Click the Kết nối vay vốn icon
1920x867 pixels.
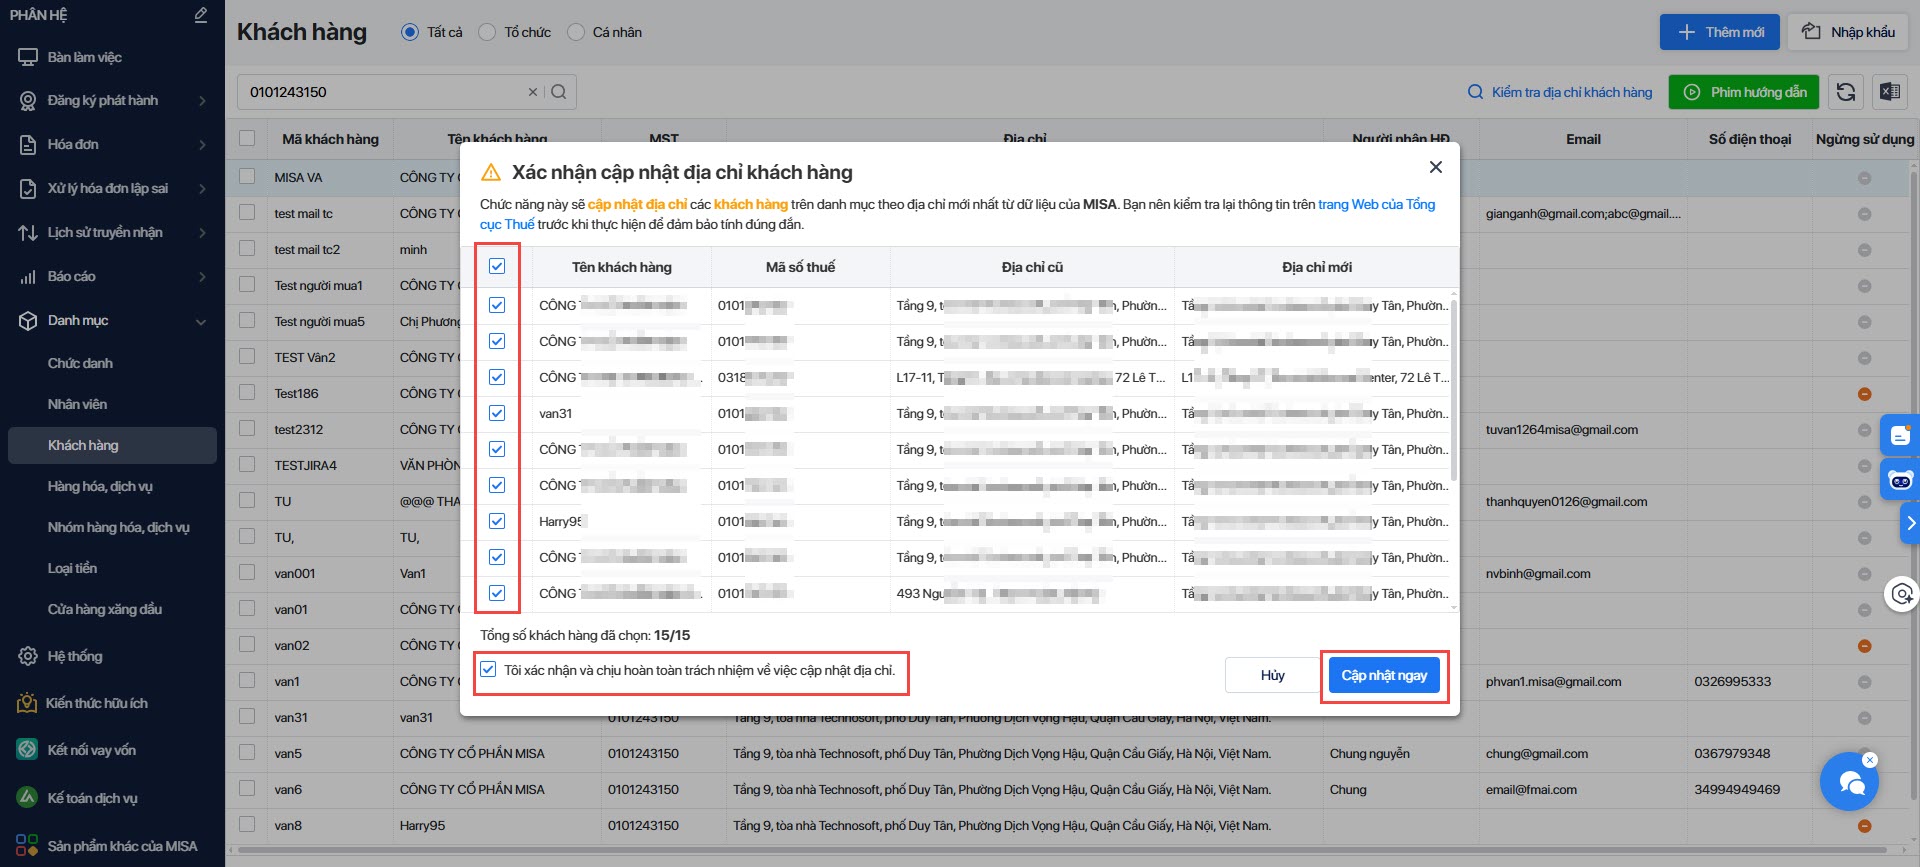(x=28, y=750)
